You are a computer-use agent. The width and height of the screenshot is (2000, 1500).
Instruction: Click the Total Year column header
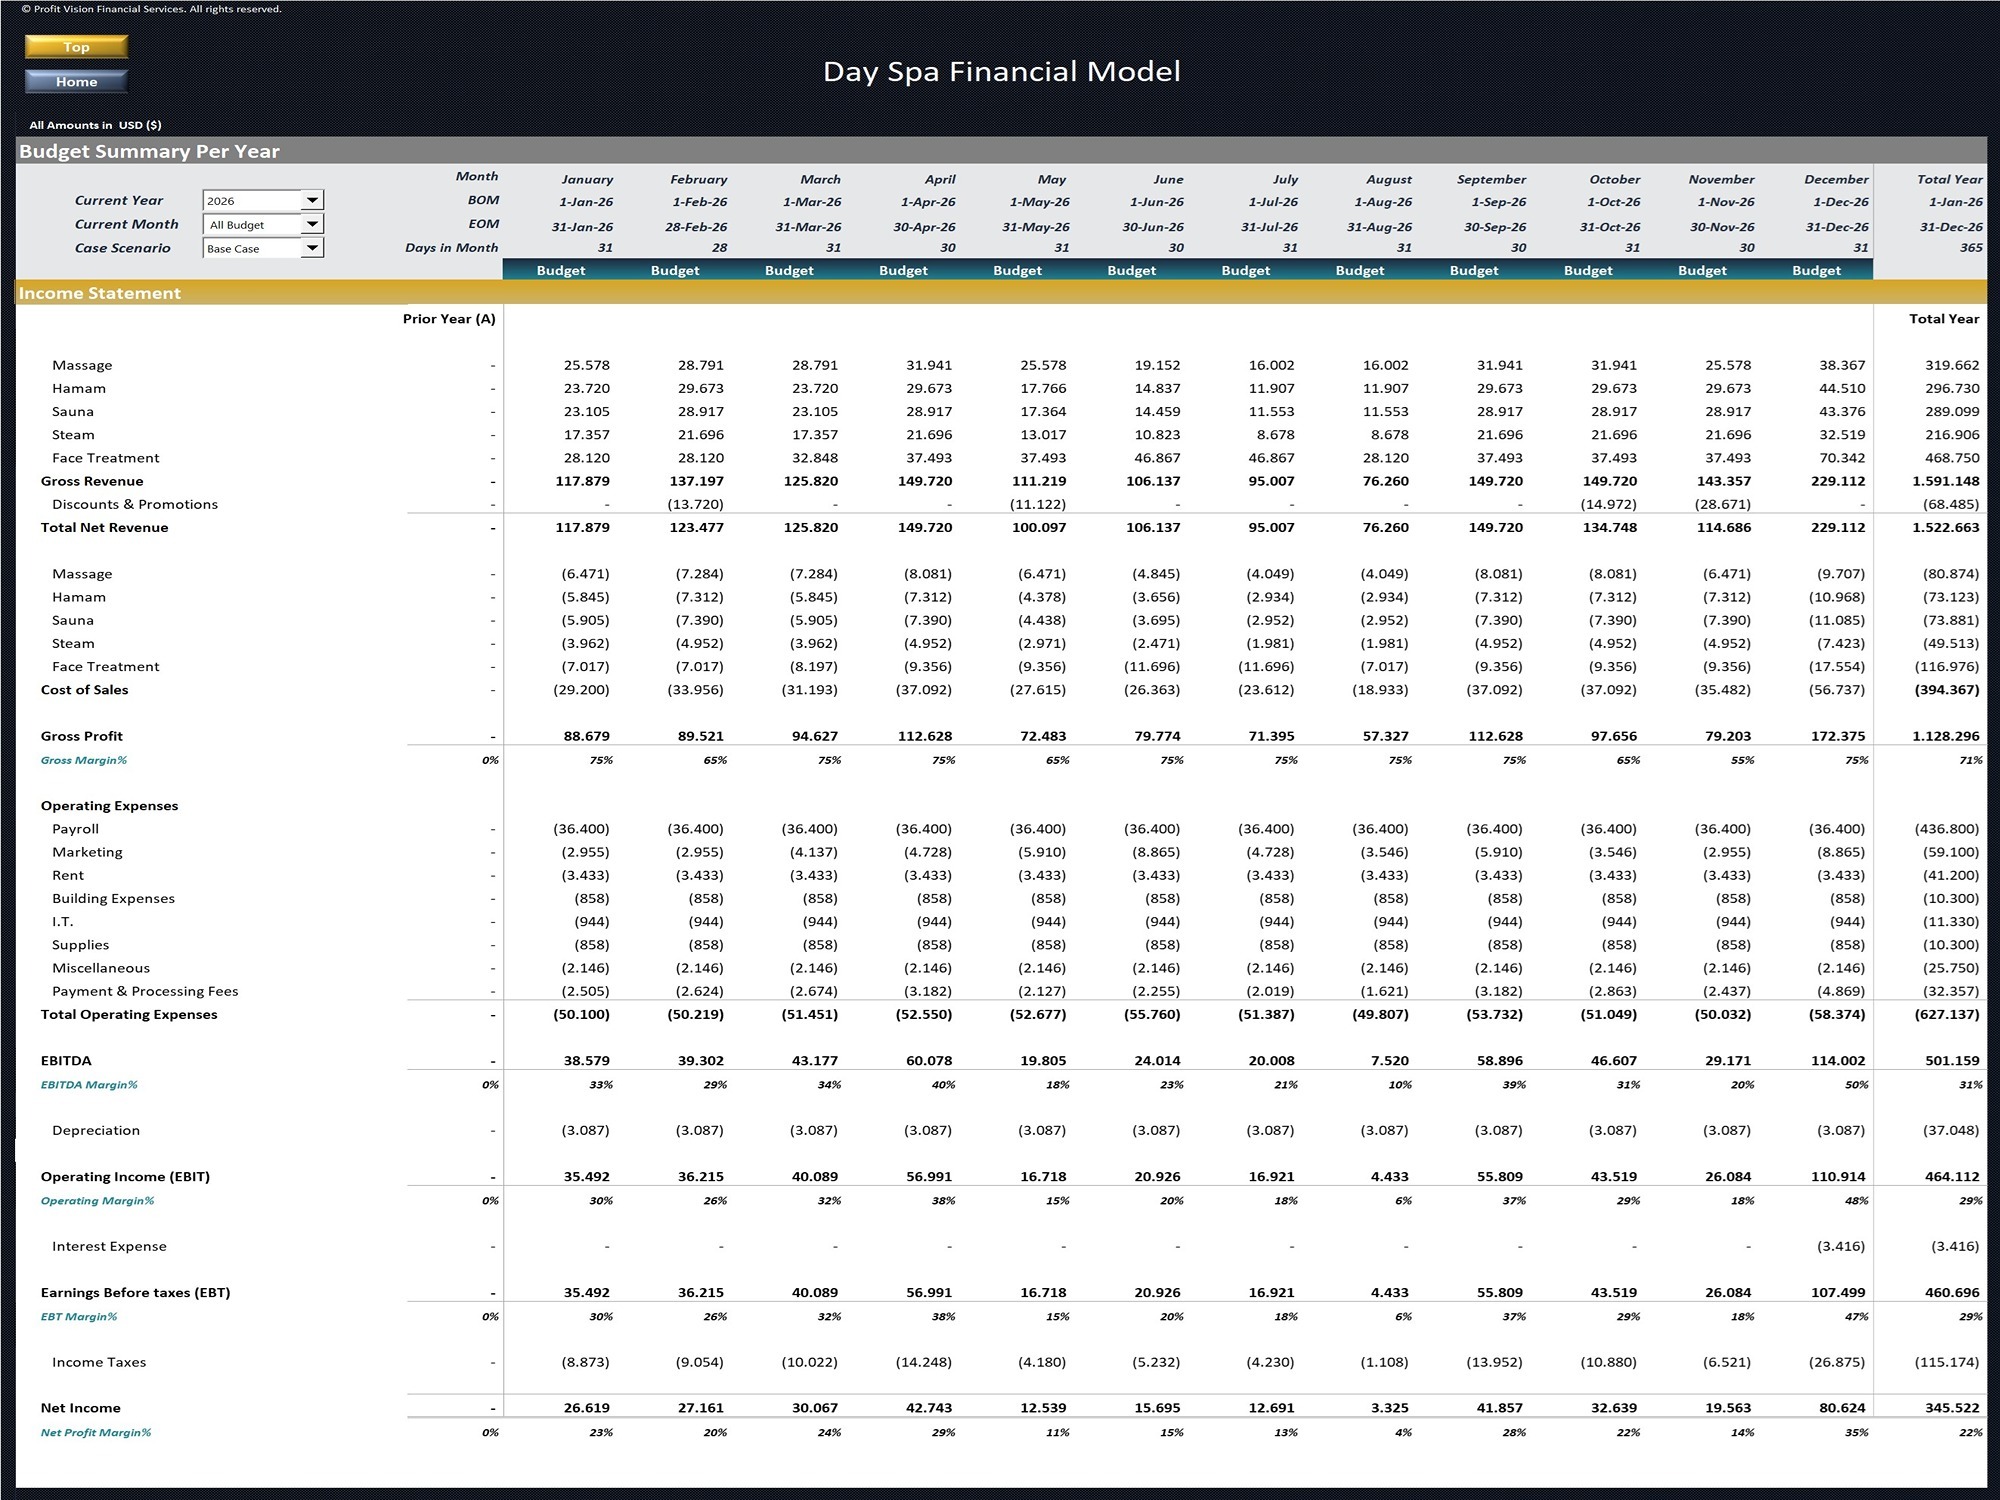1944,318
